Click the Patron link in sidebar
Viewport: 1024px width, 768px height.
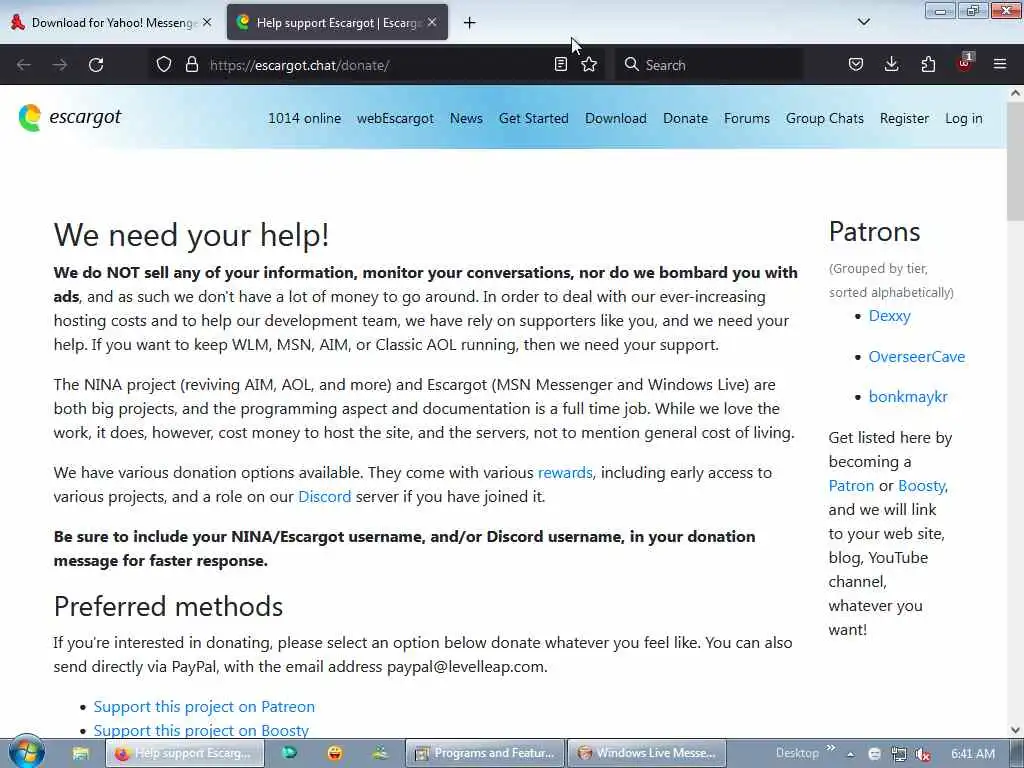pyautogui.click(x=851, y=485)
